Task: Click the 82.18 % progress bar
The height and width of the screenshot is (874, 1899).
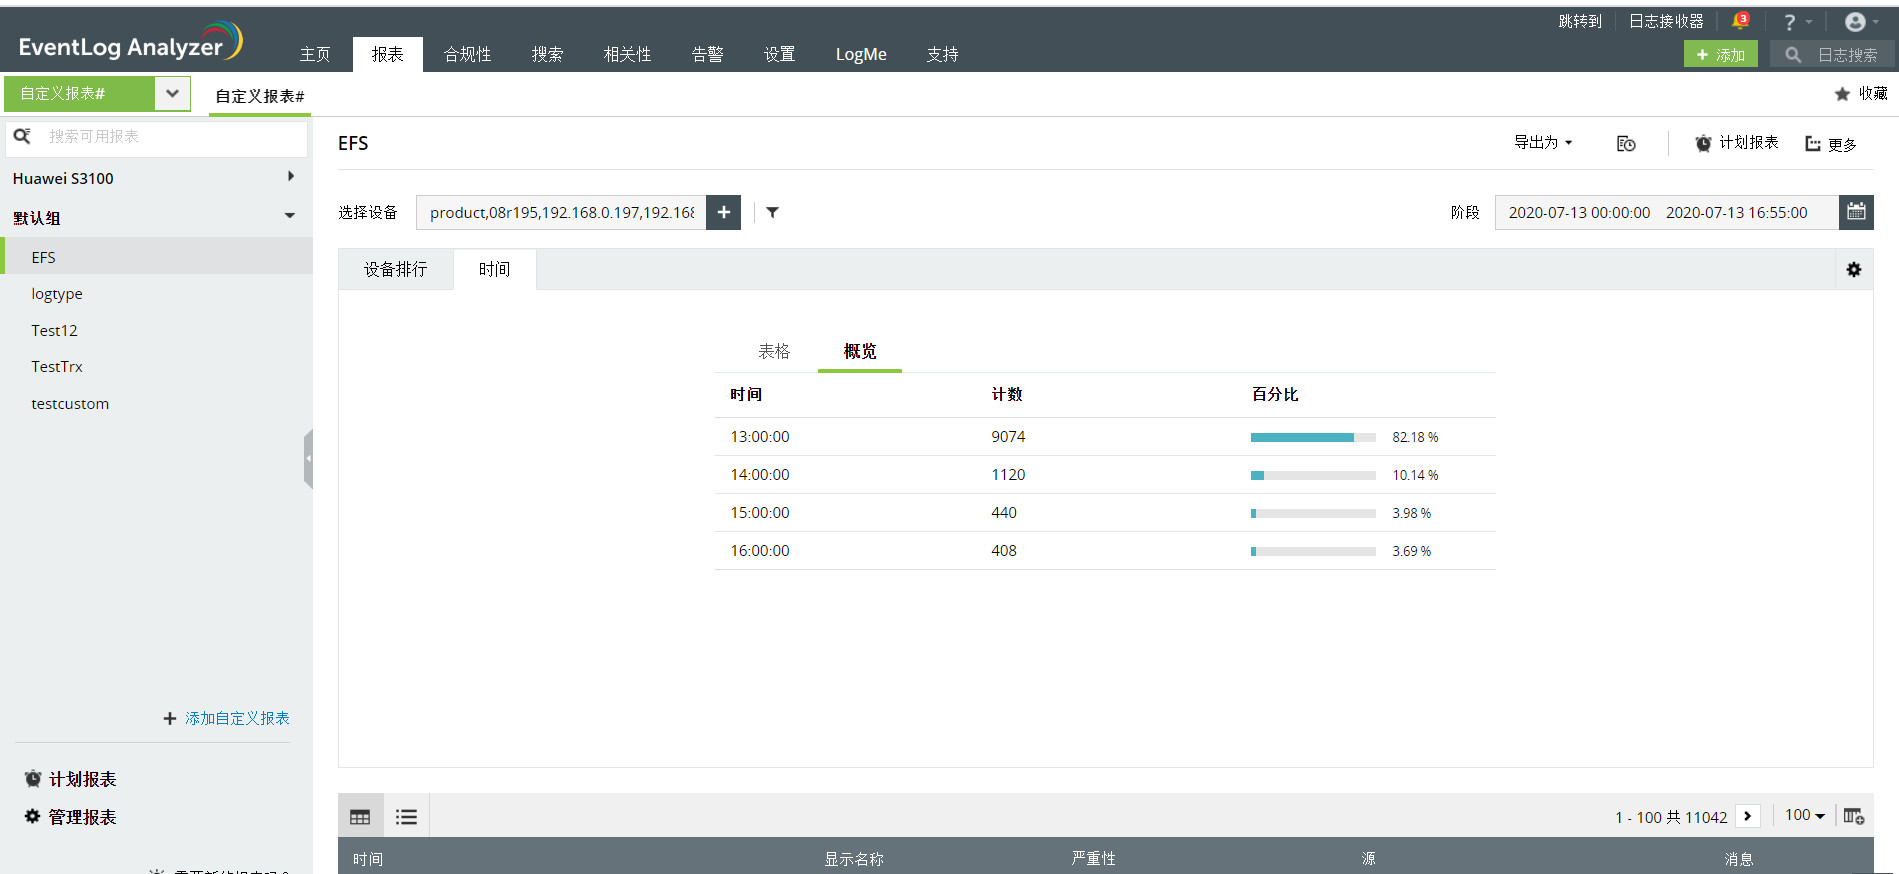Action: pyautogui.click(x=1313, y=437)
